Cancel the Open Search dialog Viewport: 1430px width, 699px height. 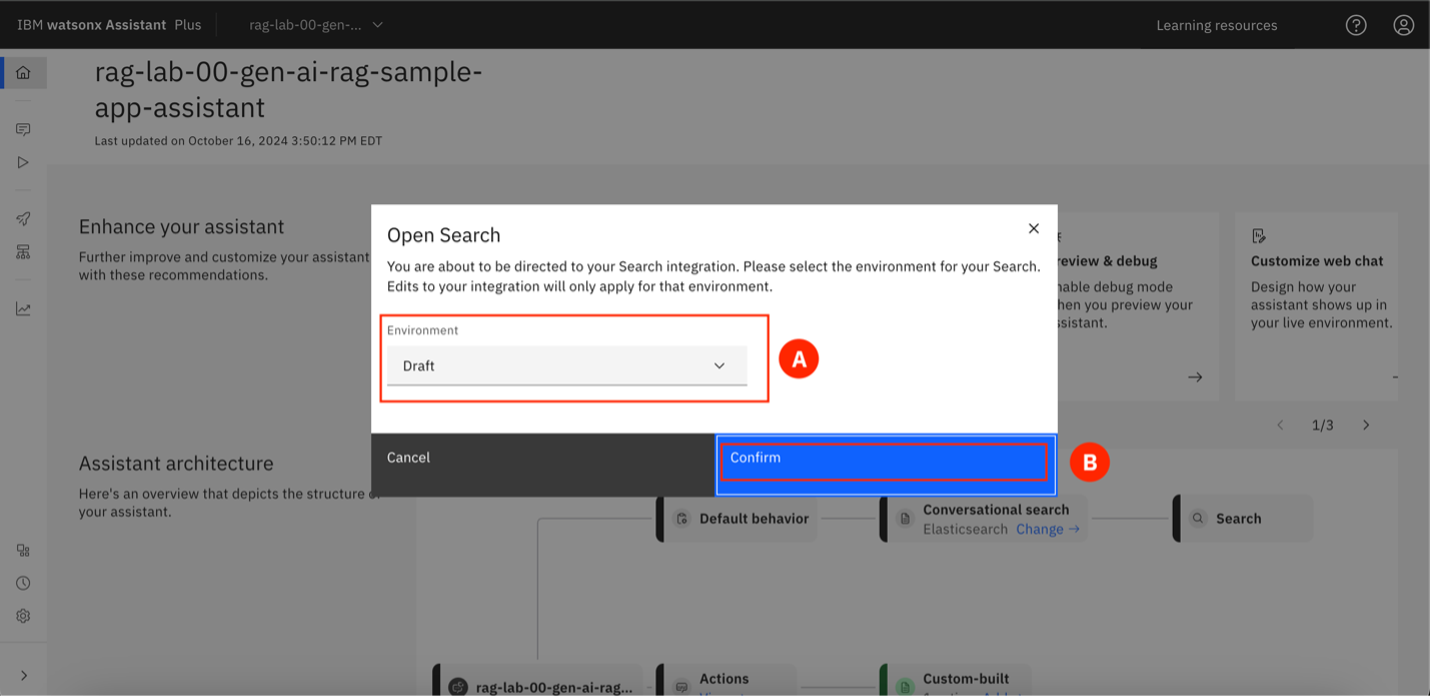pos(409,457)
